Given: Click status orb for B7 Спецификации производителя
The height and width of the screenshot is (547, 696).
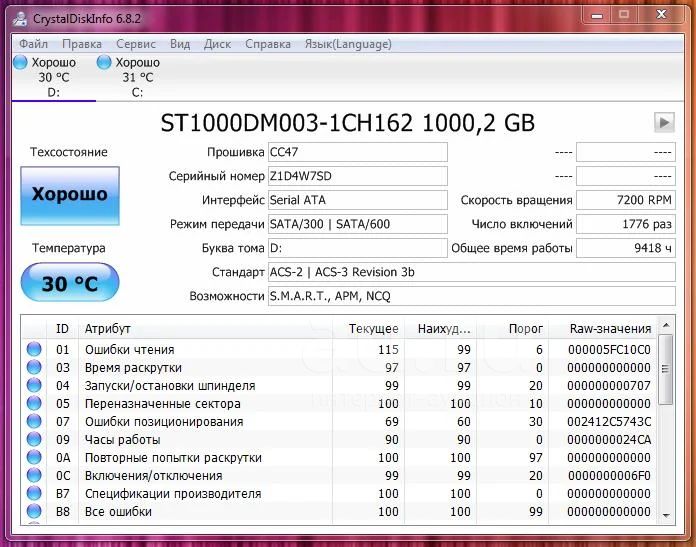Looking at the screenshot, I should (x=34, y=493).
